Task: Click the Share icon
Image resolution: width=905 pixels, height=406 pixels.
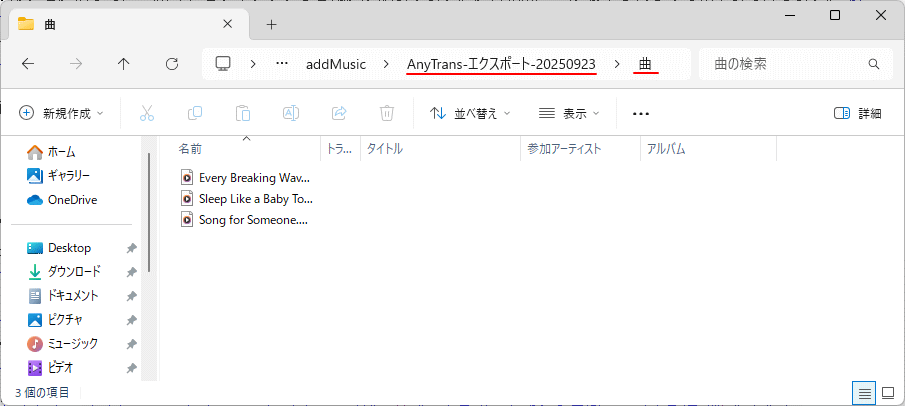Action: click(x=339, y=113)
